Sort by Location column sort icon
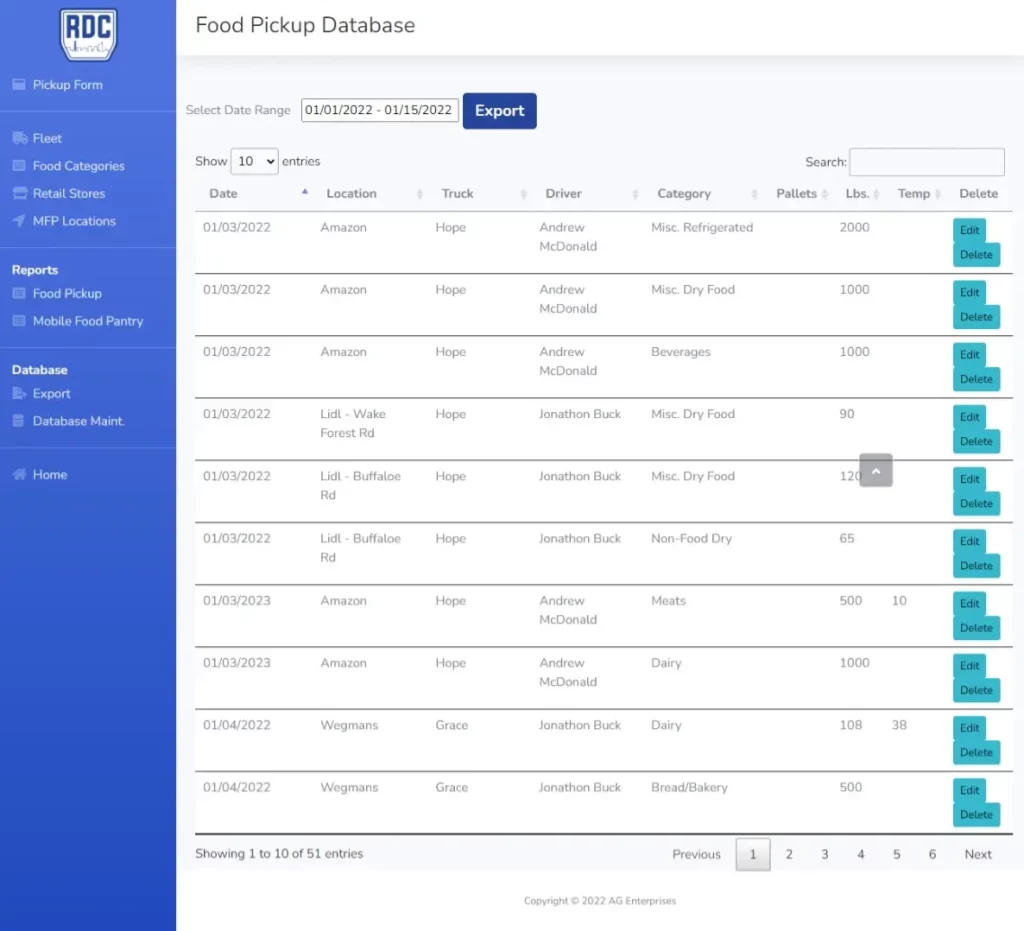Viewport: 1024px width, 931px height. click(419, 194)
